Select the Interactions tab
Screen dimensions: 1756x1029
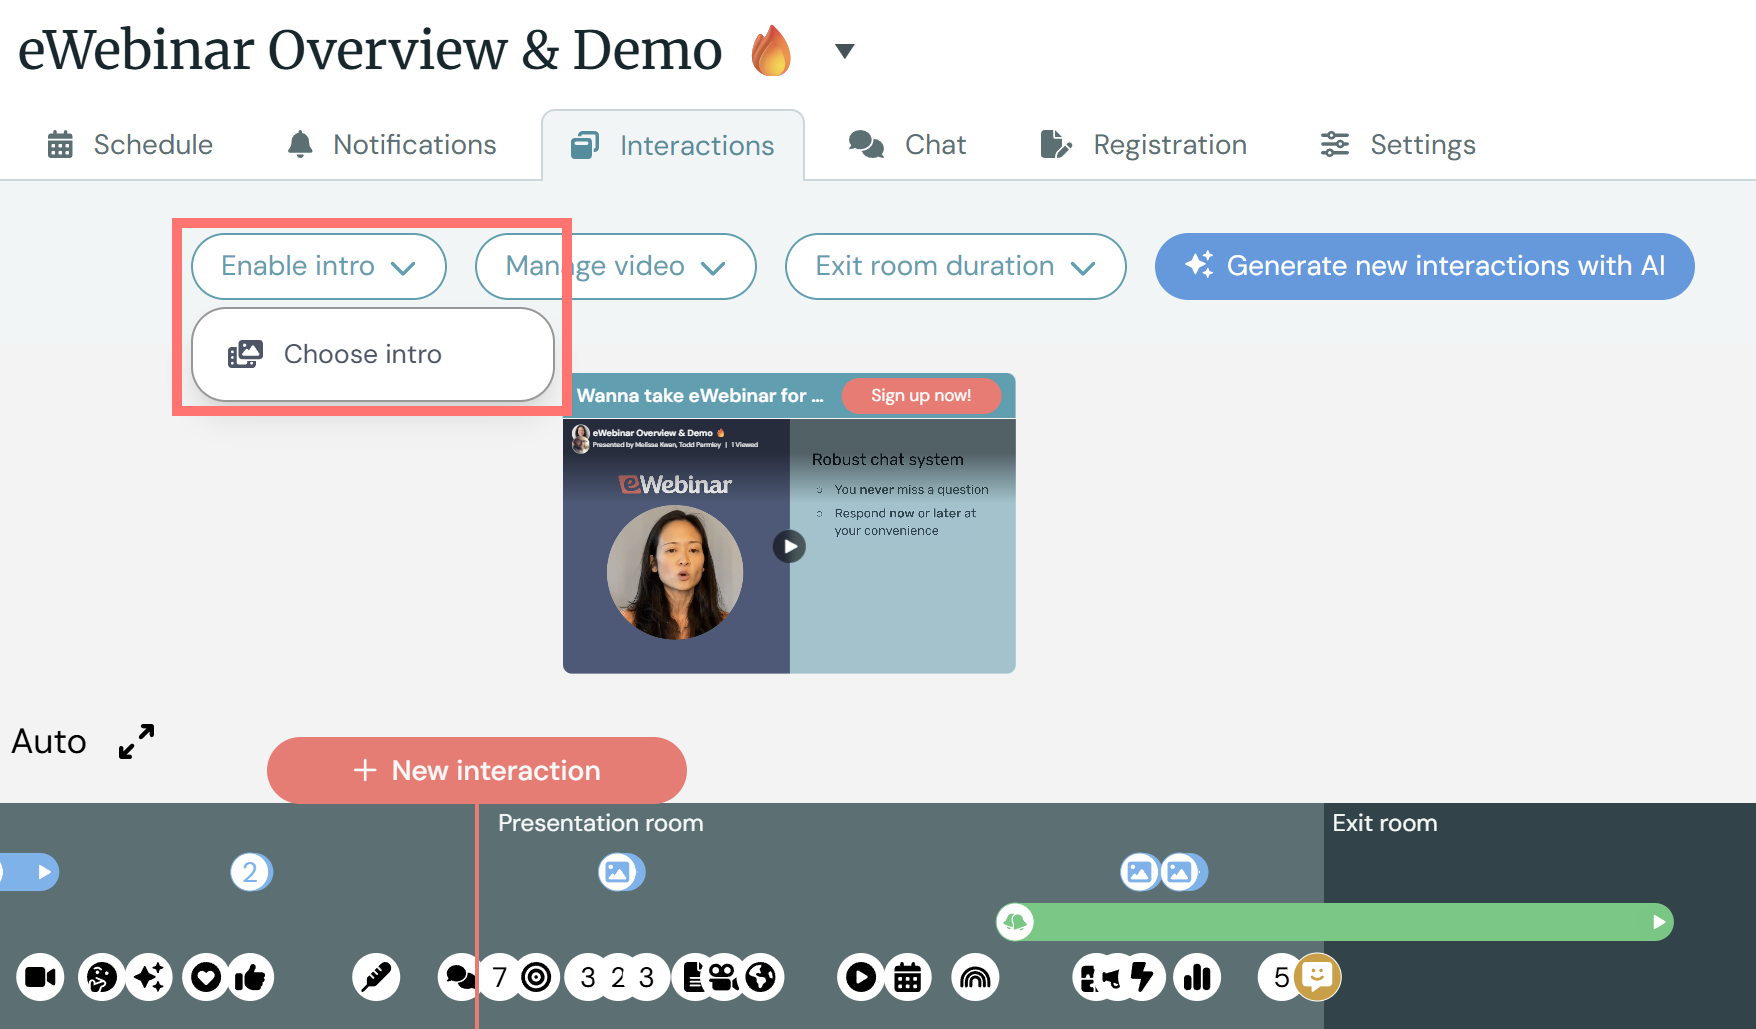672,146
